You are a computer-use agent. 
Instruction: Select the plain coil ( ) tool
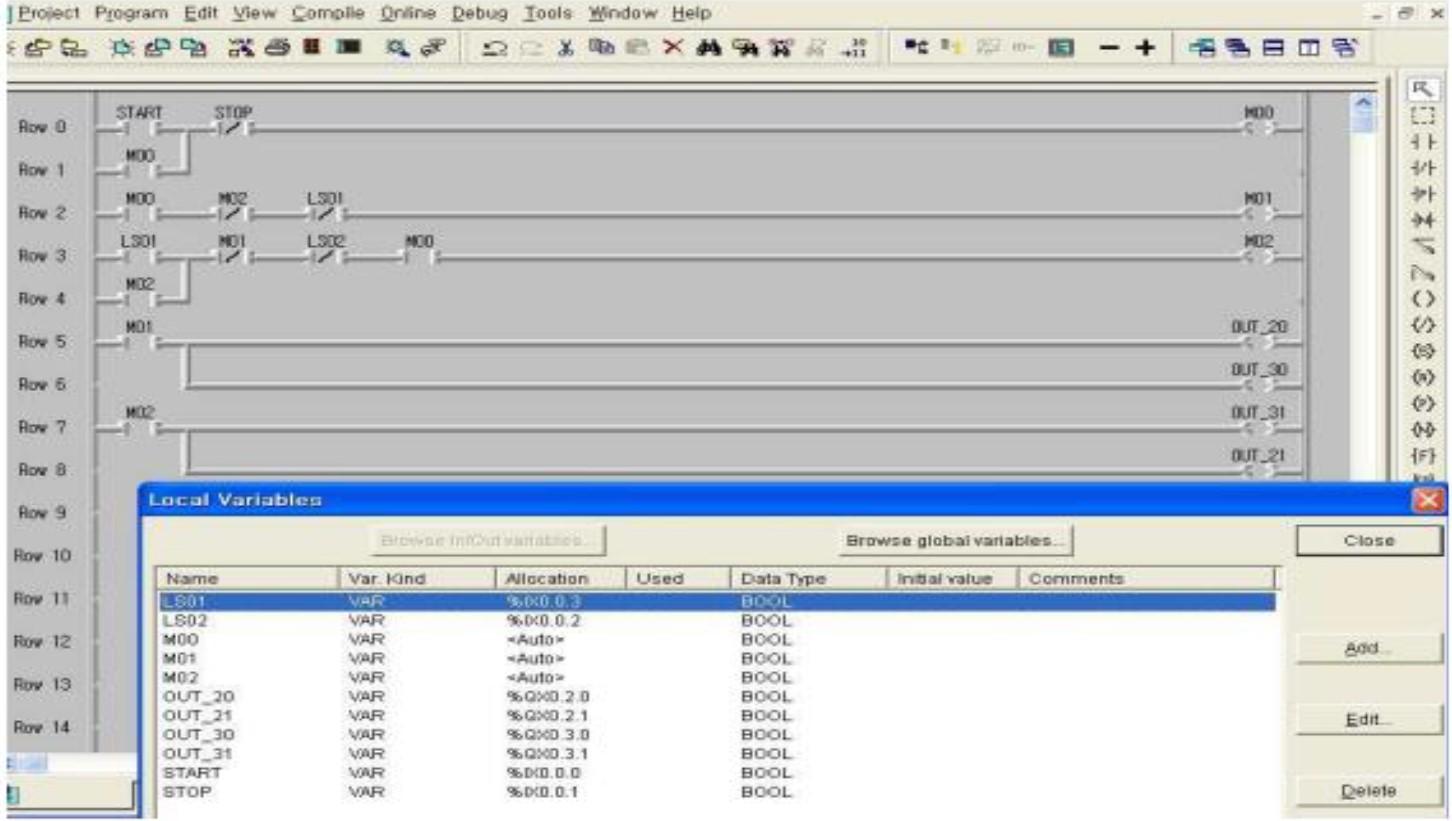click(1422, 300)
